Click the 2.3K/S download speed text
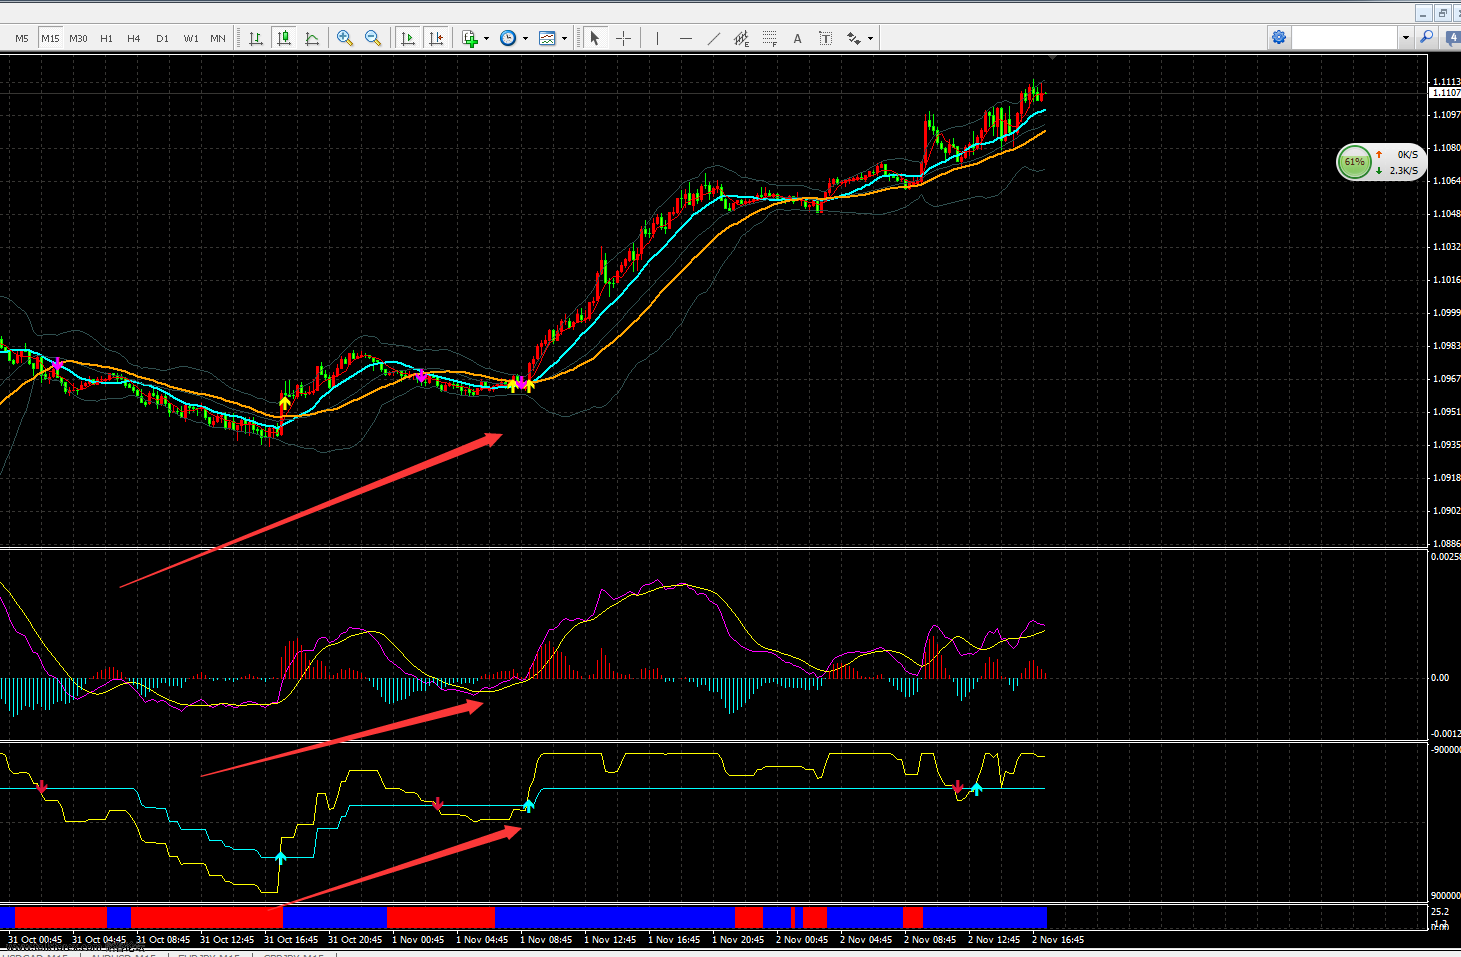The image size is (1461, 957). point(1404,171)
